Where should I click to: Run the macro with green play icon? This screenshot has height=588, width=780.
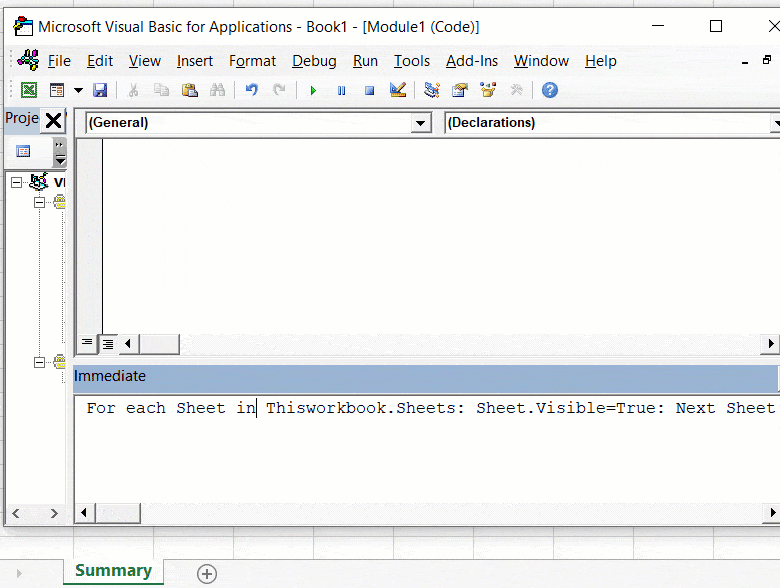point(313,91)
